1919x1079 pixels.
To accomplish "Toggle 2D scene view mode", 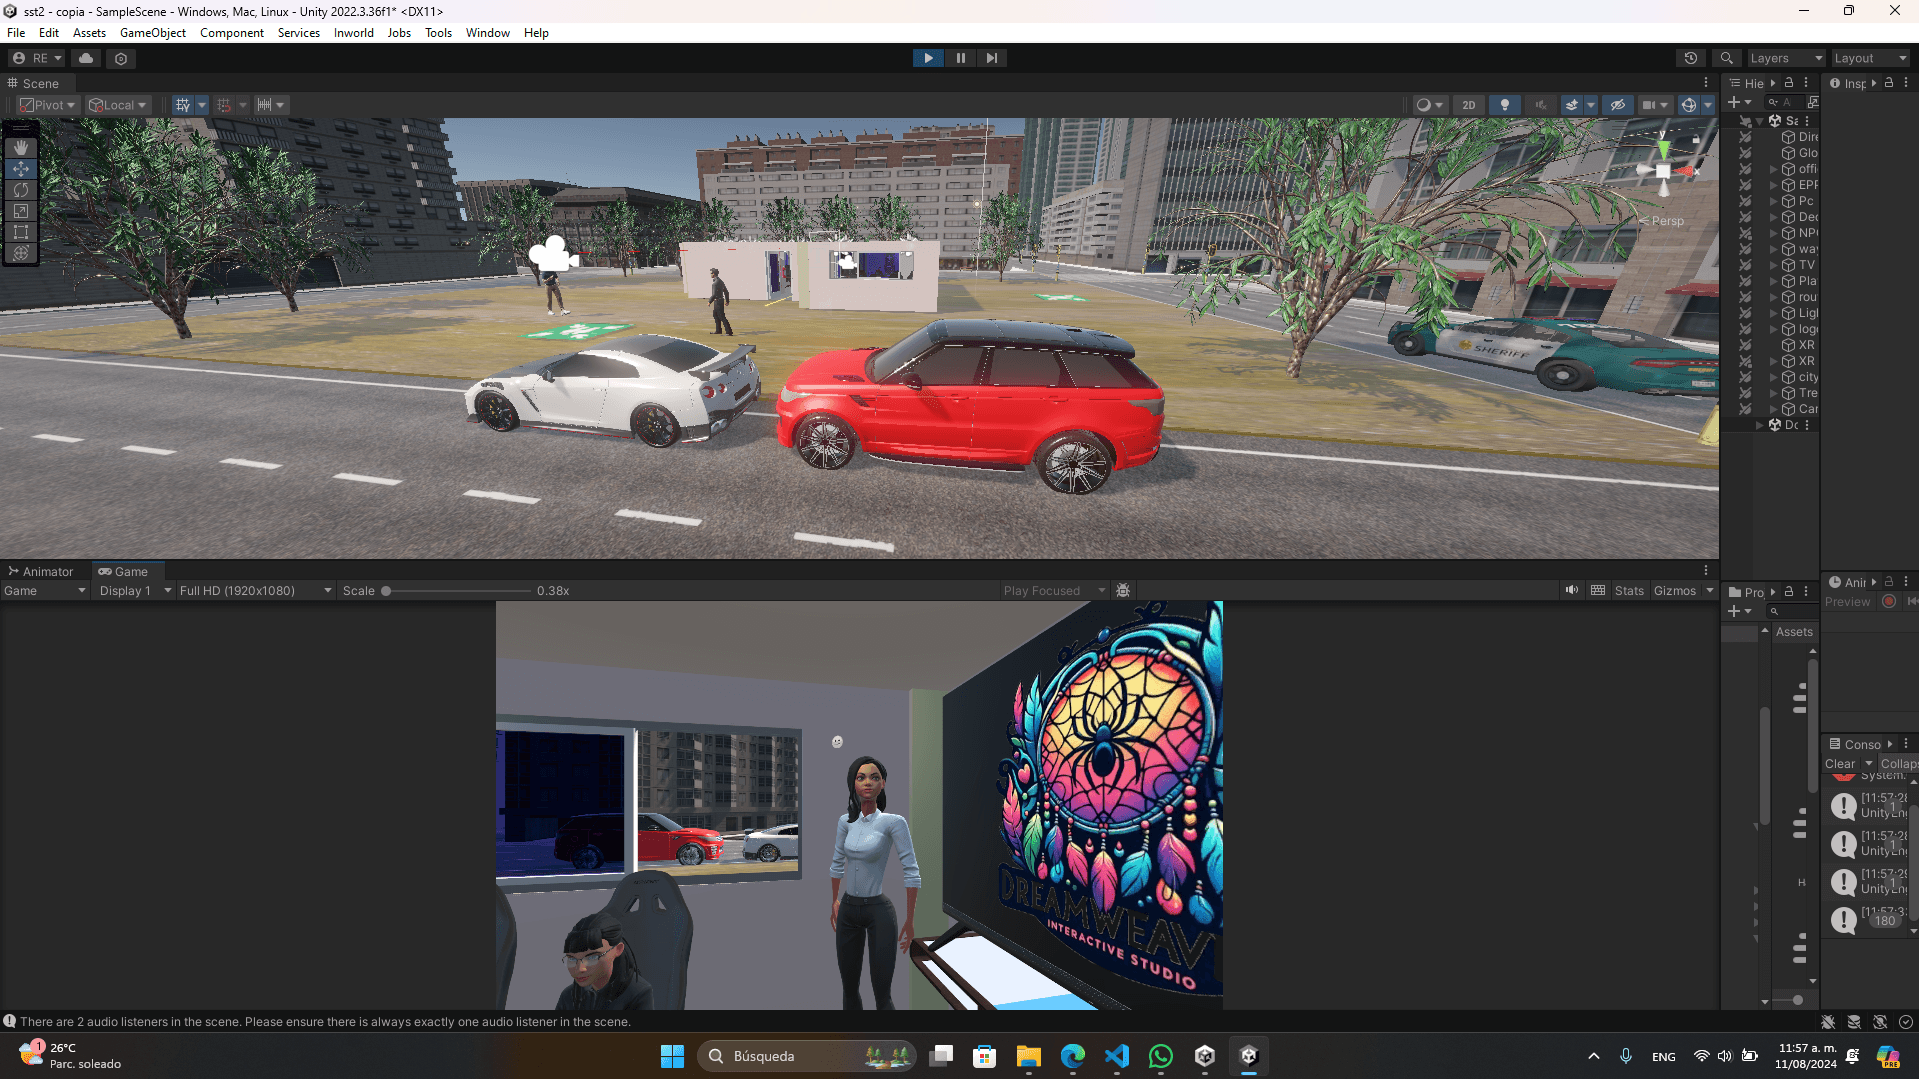I will click(x=1468, y=105).
